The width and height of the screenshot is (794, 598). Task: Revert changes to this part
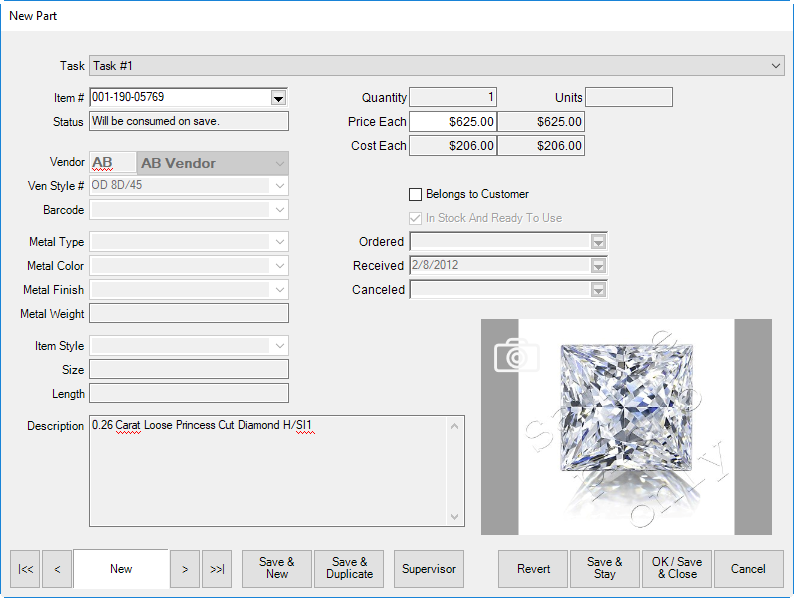pos(533,569)
